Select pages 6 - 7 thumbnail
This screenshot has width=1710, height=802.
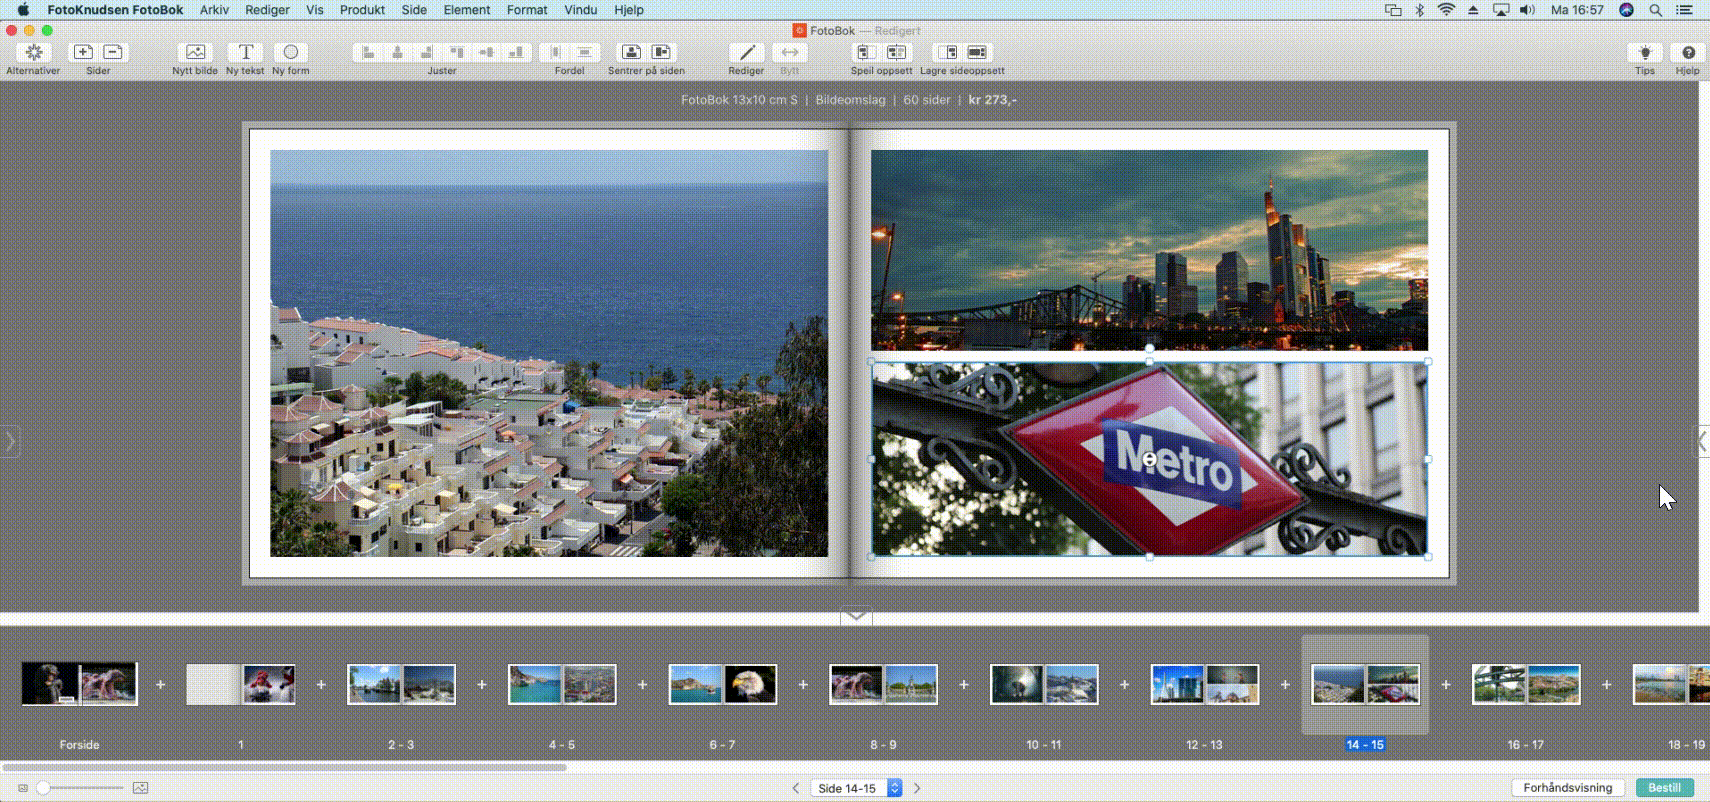pyautogui.click(x=723, y=684)
